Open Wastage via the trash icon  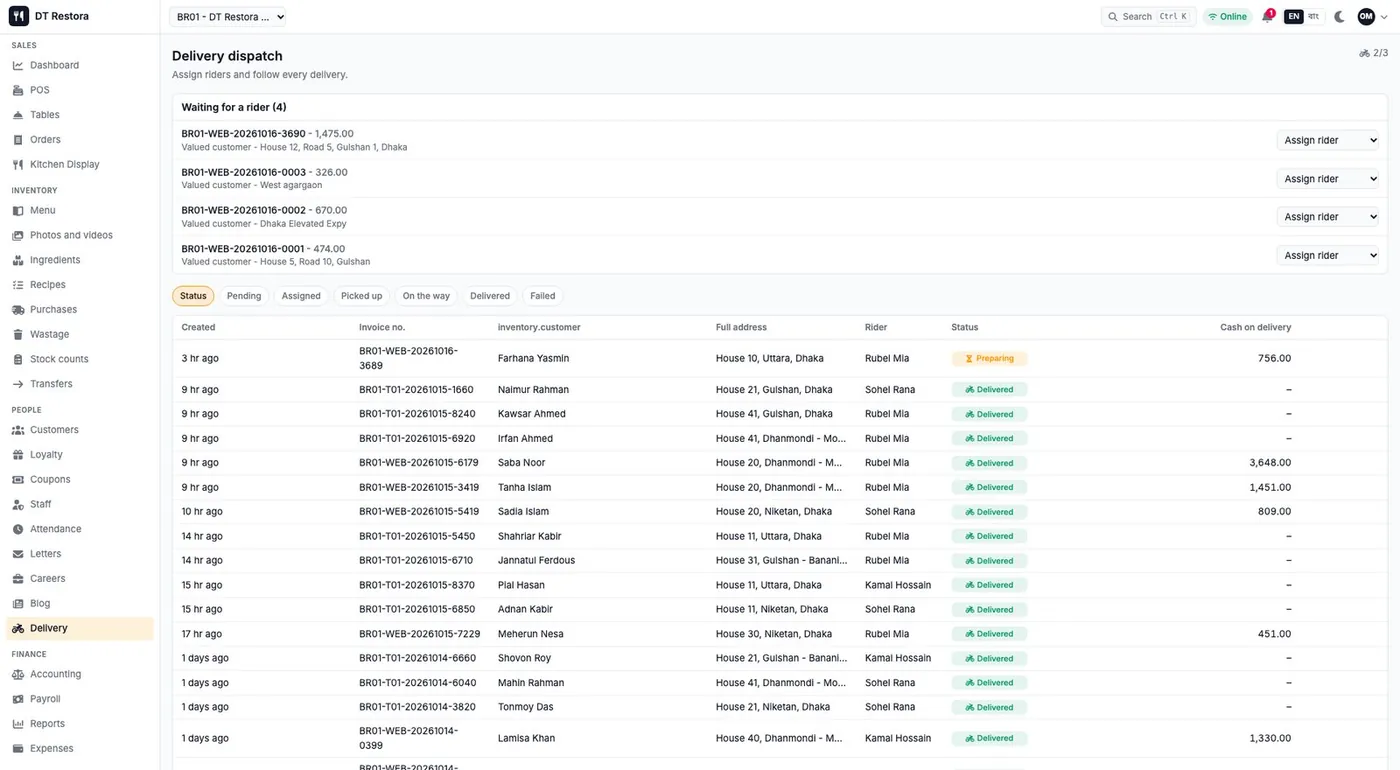tap(18, 334)
